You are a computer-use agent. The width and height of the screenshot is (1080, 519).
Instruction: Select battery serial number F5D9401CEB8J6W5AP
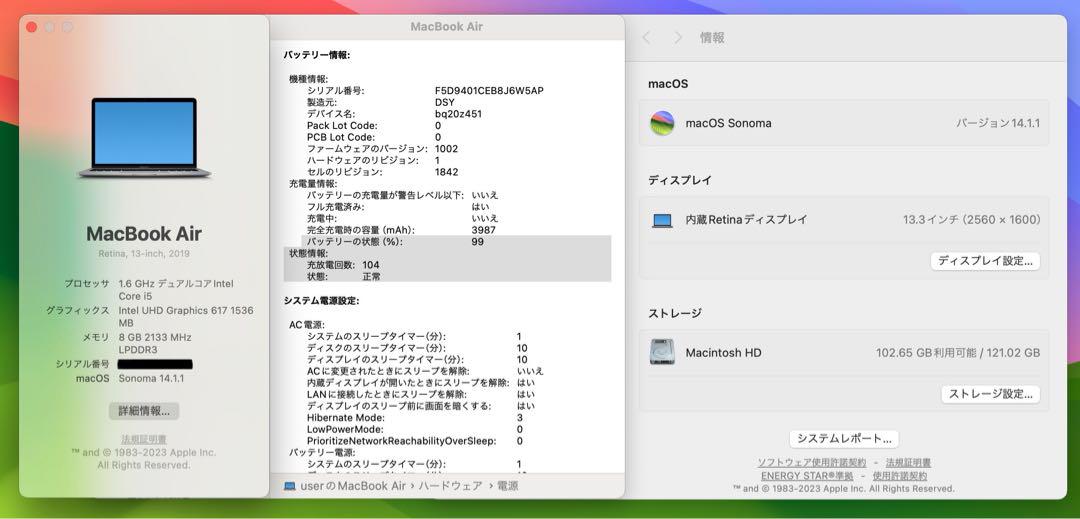pos(489,91)
